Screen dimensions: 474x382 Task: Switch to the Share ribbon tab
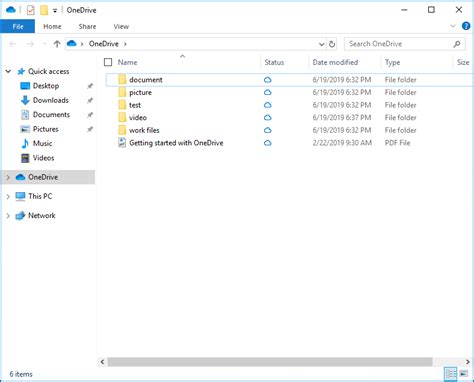click(x=87, y=26)
